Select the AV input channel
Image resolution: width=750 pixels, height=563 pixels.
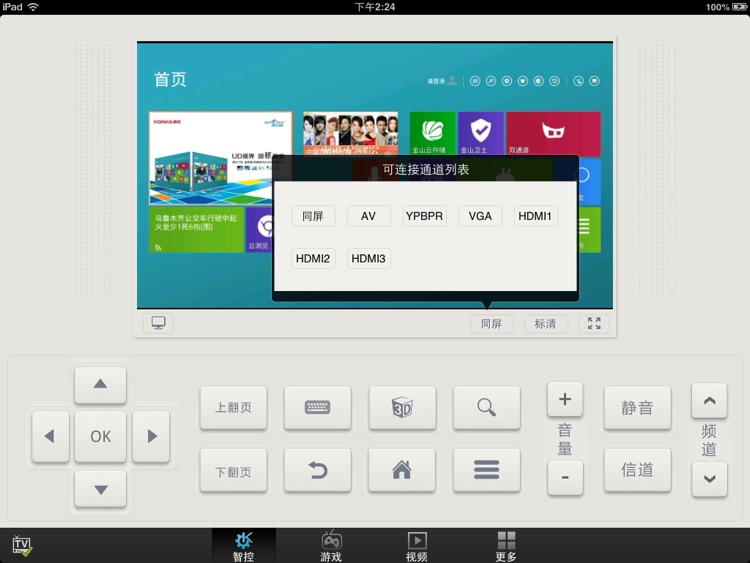click(x=368, y=216)
